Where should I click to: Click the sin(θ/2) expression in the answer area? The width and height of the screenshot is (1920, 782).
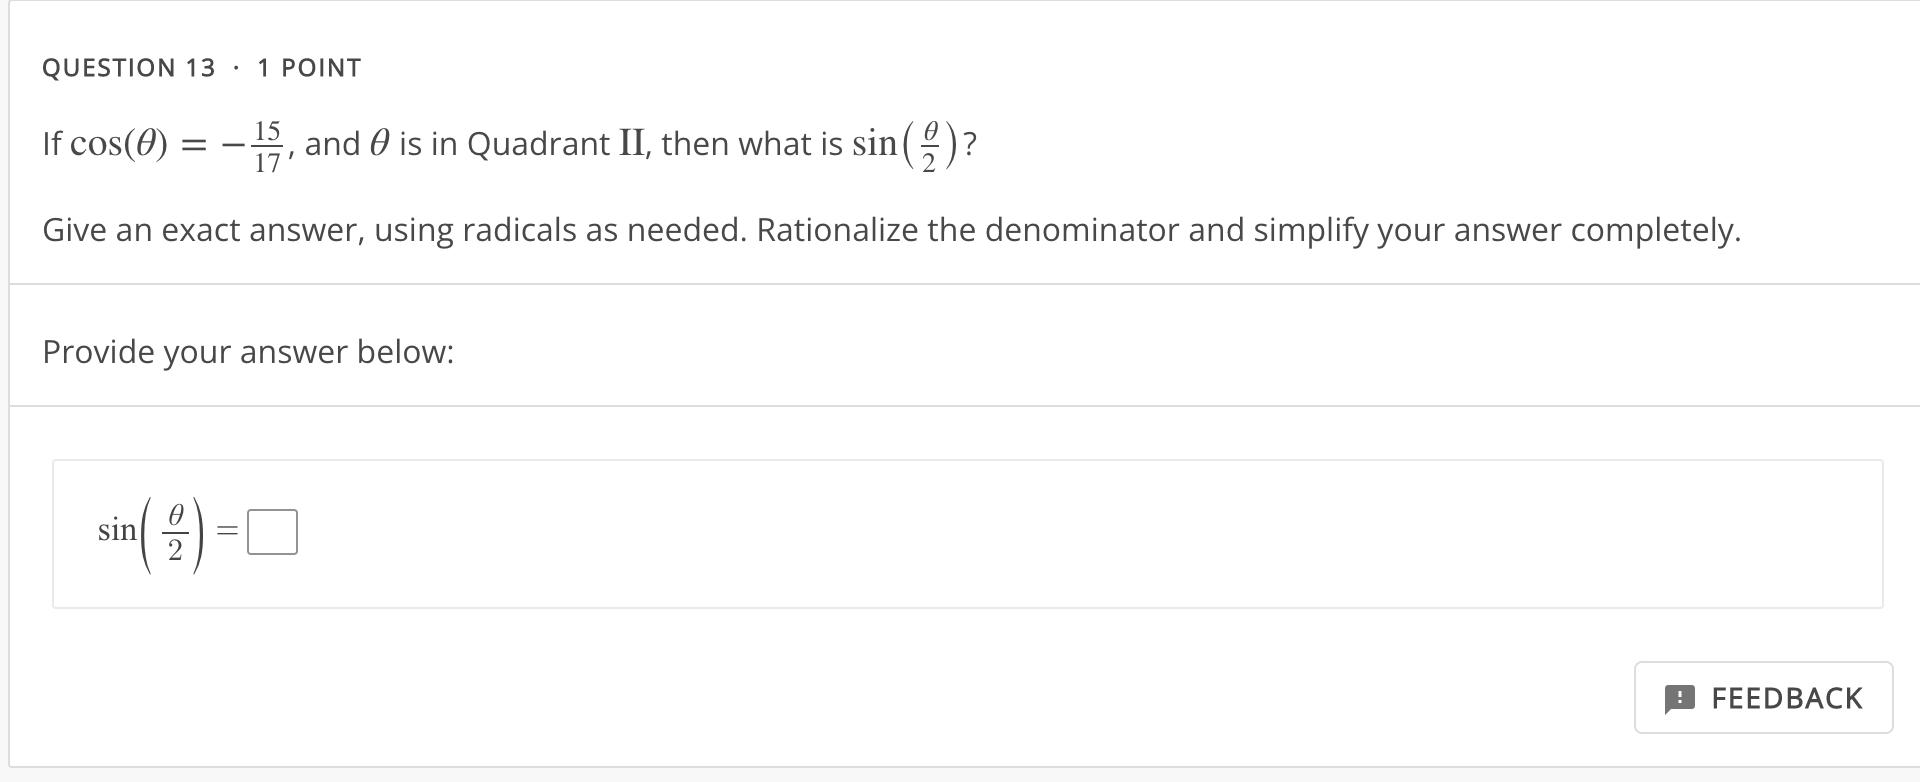click(150, 531)
